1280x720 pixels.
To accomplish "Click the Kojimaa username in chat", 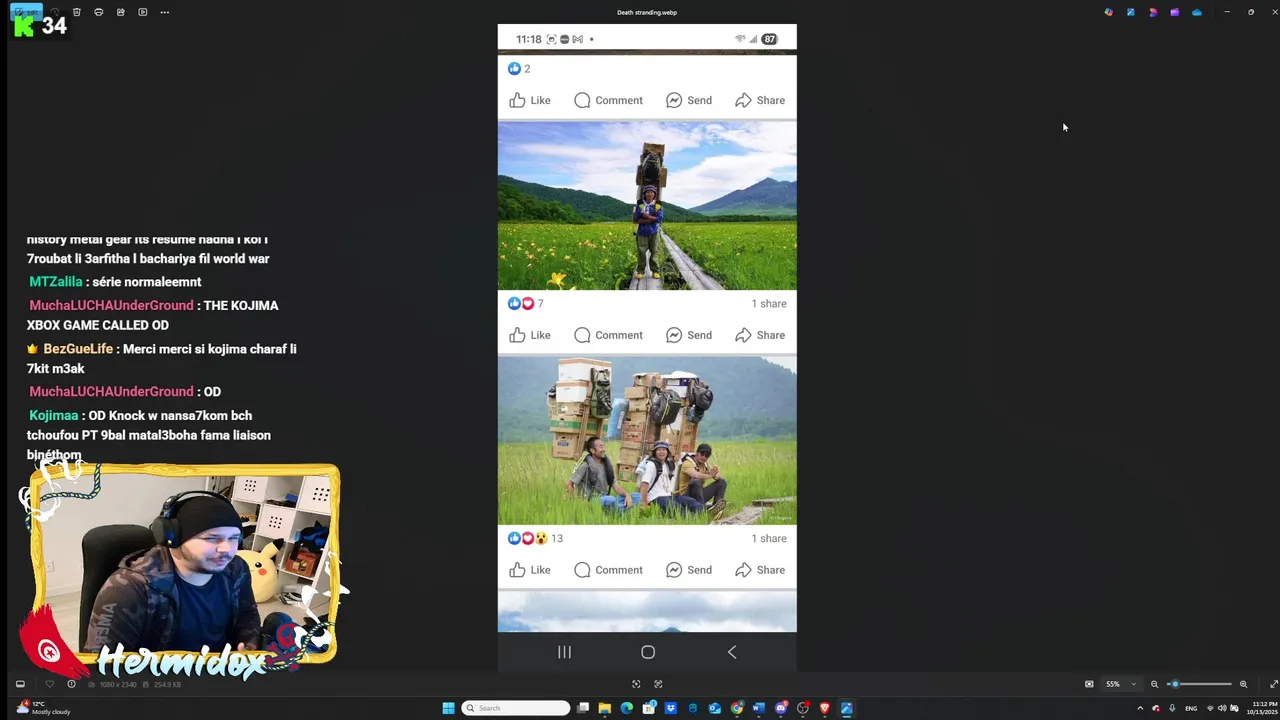I will pos(54,415).
